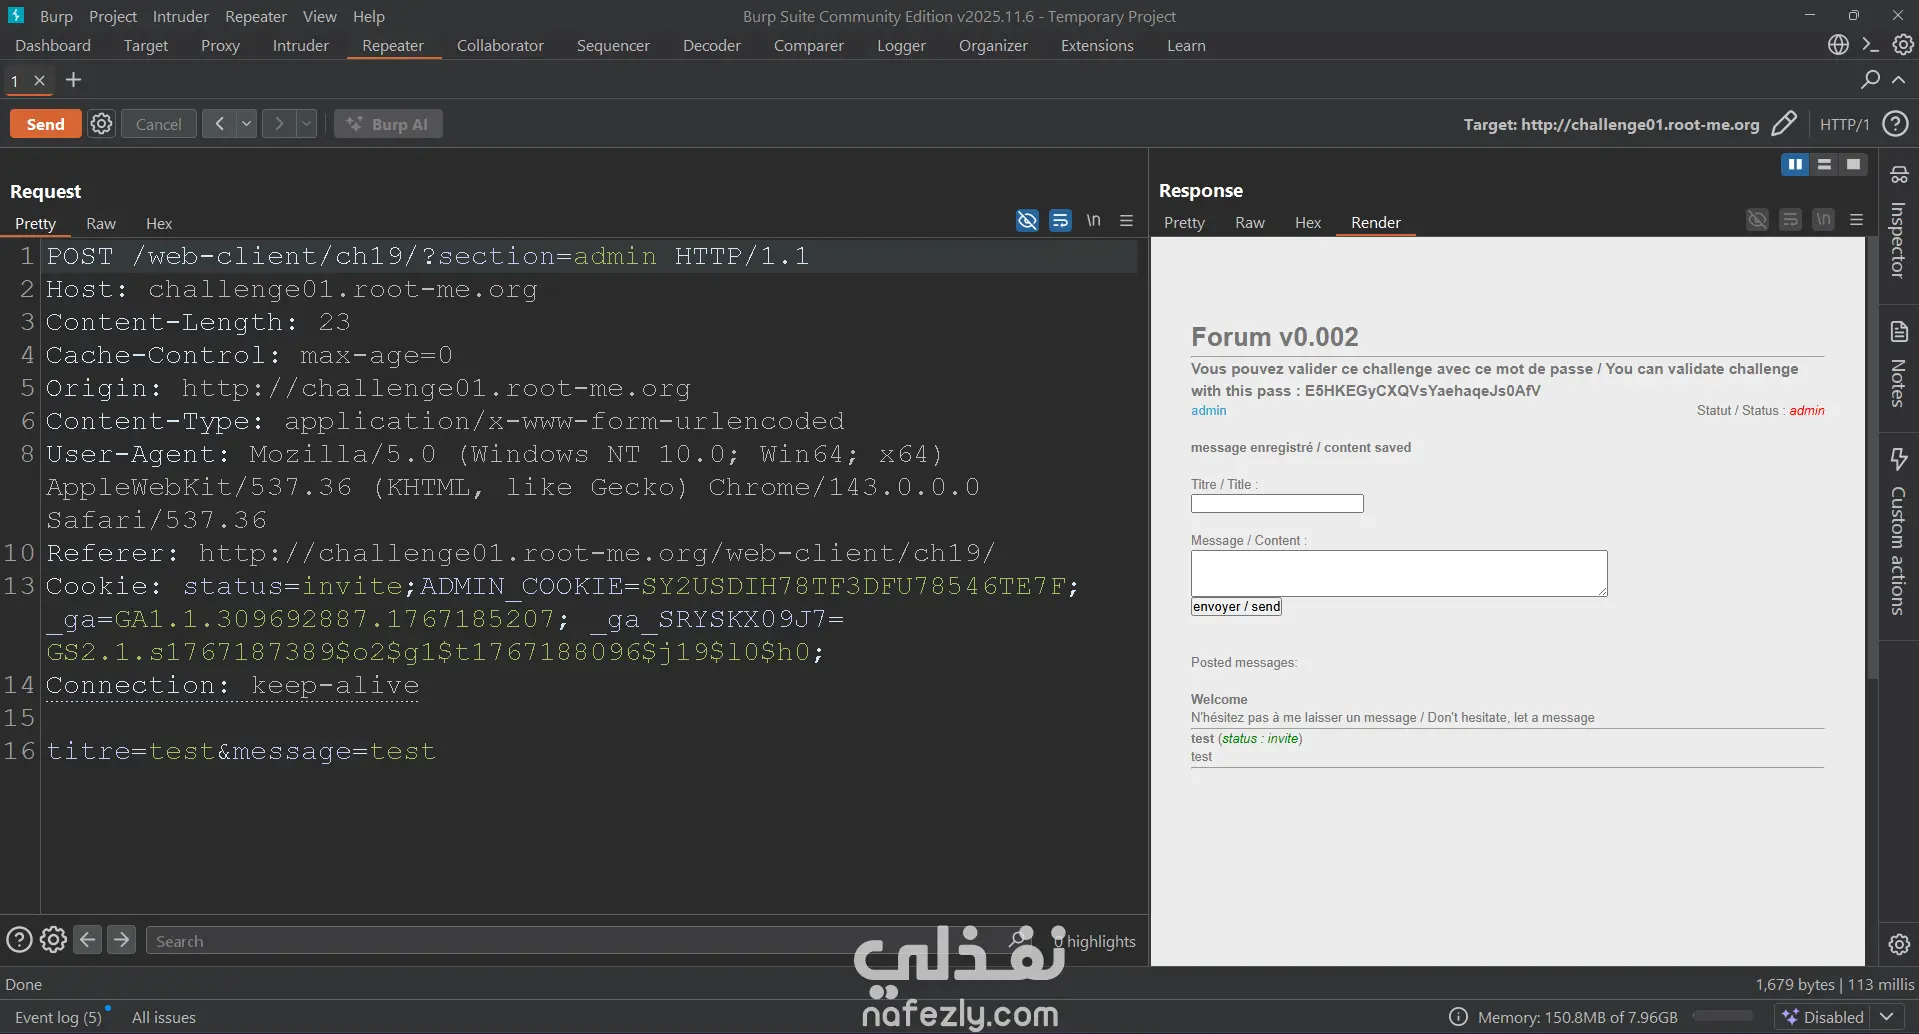1919x1034 pixels.
Task: Select combined tabbed layout icon
Action: tap(1853, 164)
